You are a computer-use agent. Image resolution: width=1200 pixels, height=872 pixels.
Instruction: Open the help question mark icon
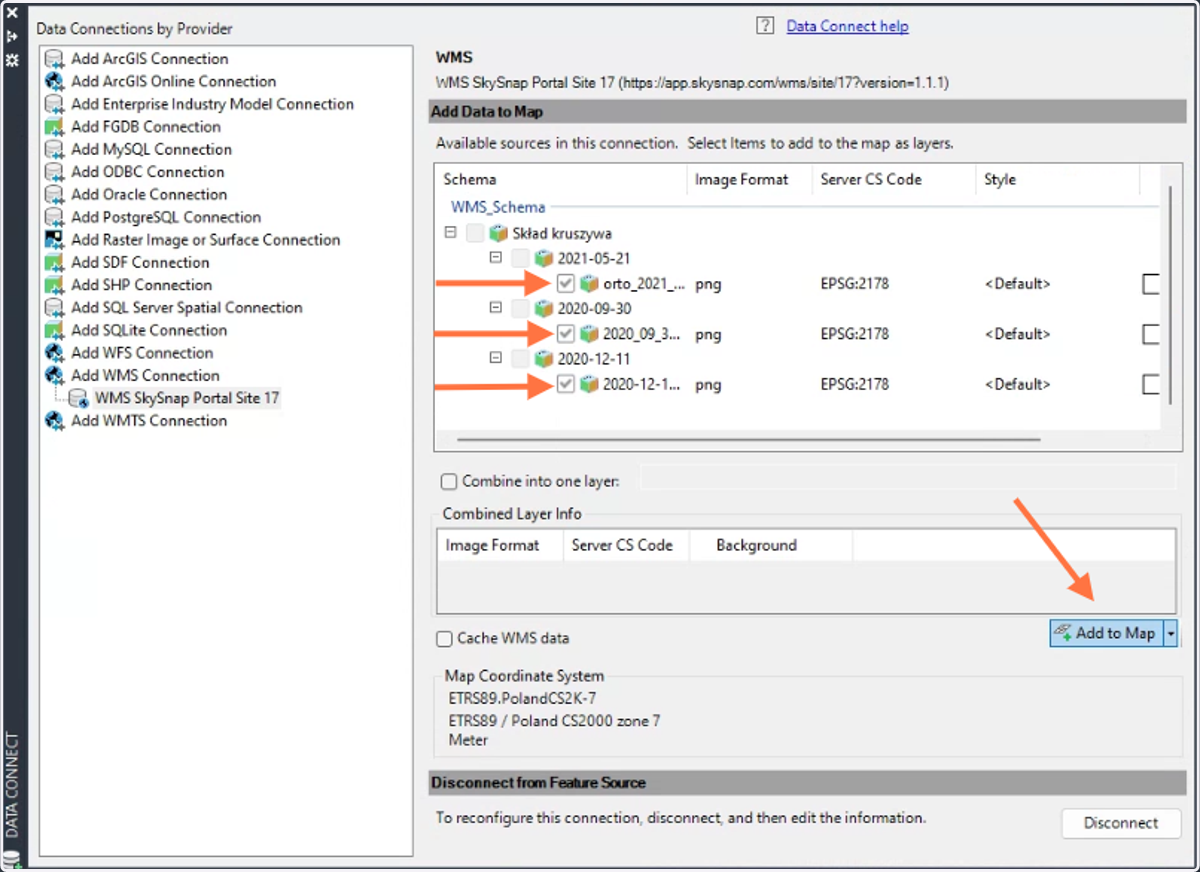tap(765, 26)
